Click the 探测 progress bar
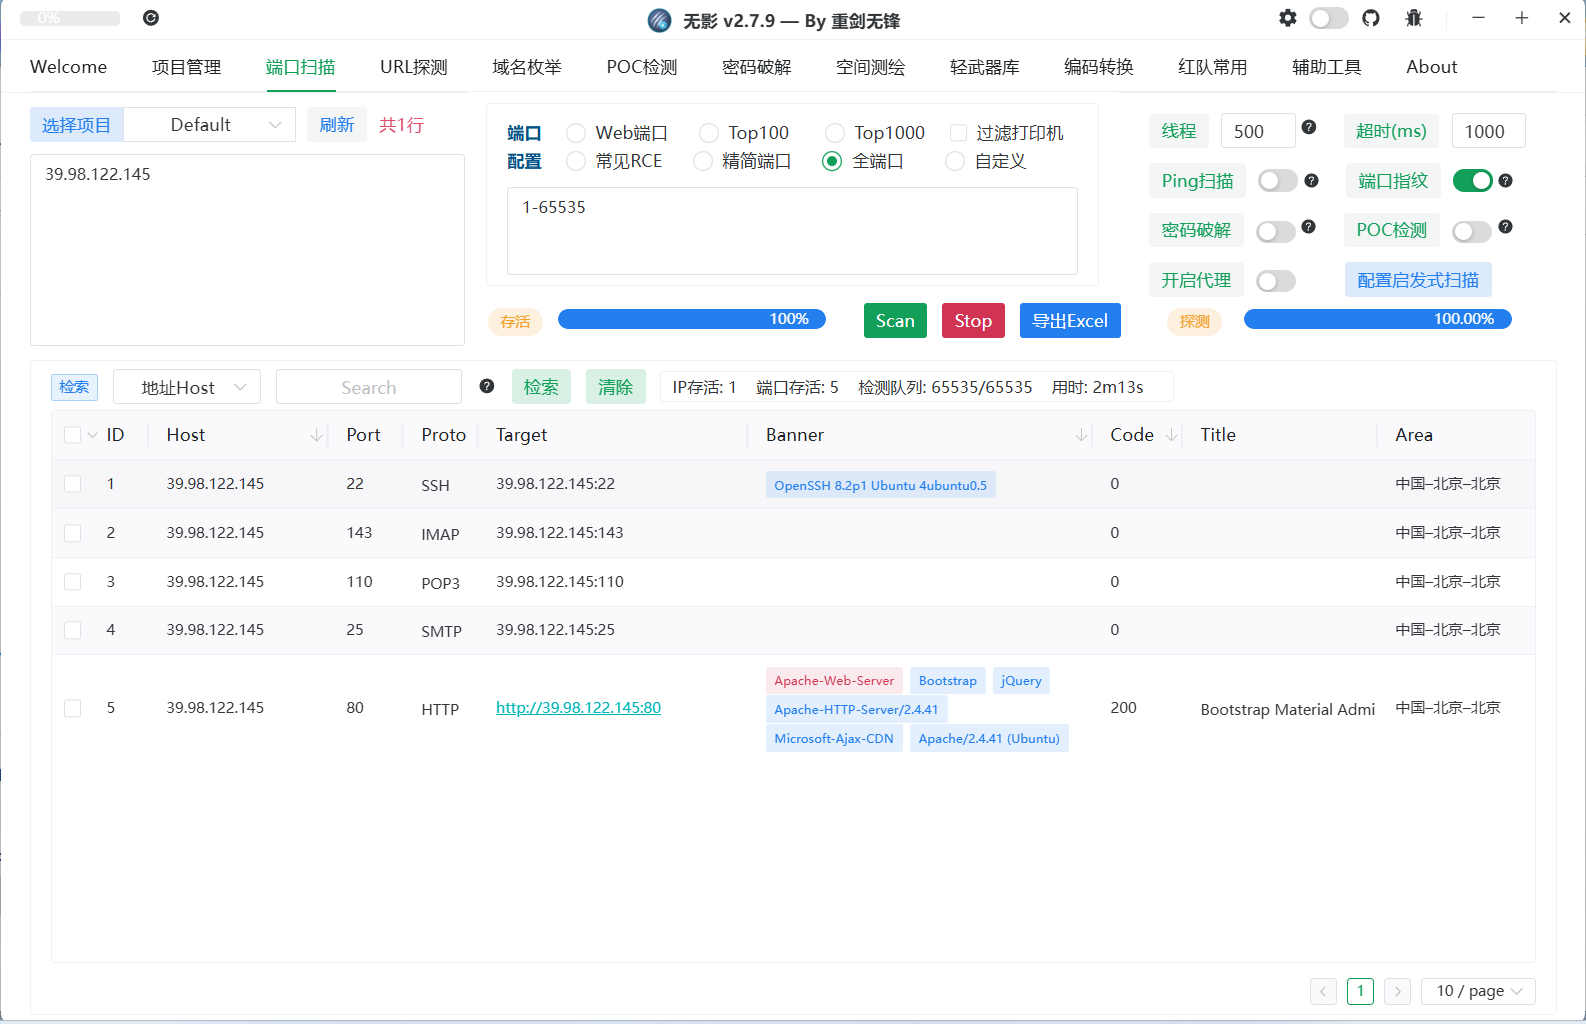The image size is (1586, 1024). point(1377,319)
